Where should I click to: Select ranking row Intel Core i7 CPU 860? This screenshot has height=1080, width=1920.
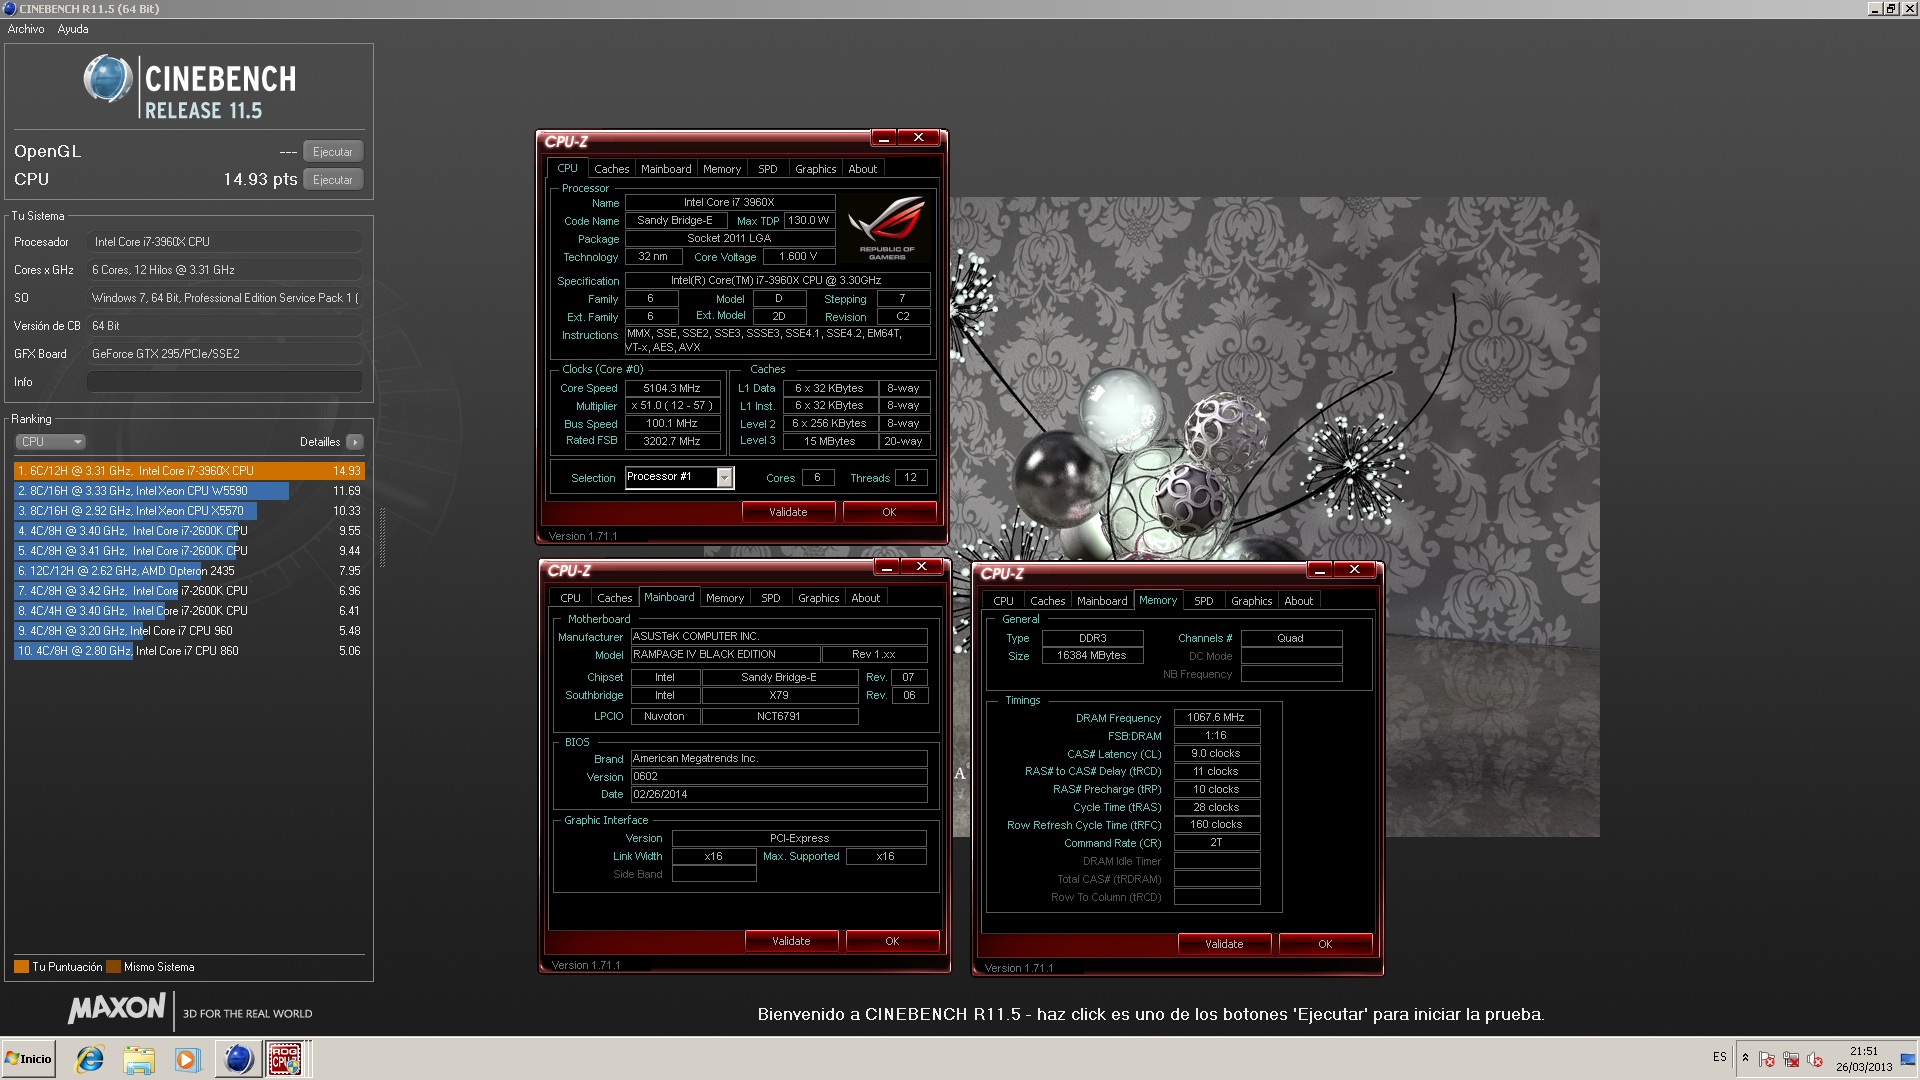[189, 651]
